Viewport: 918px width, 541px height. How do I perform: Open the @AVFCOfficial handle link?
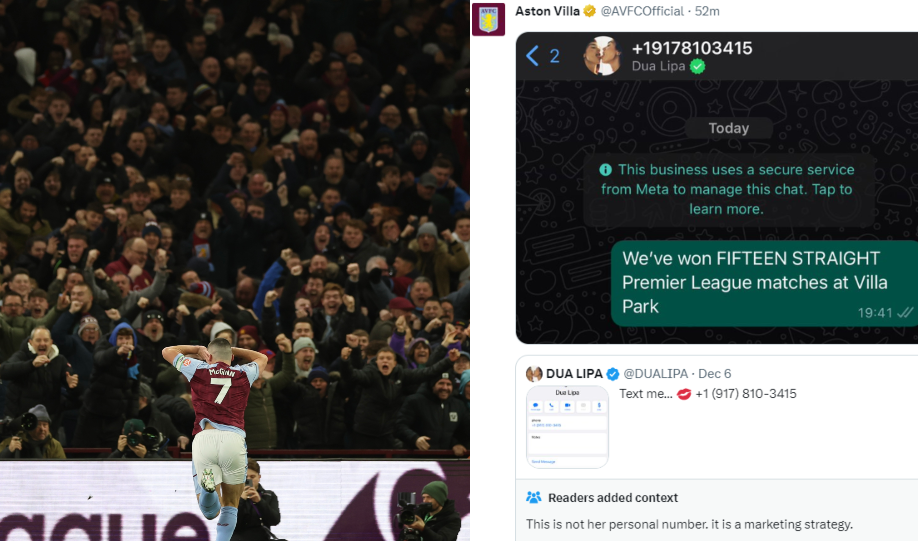point(642,11)
